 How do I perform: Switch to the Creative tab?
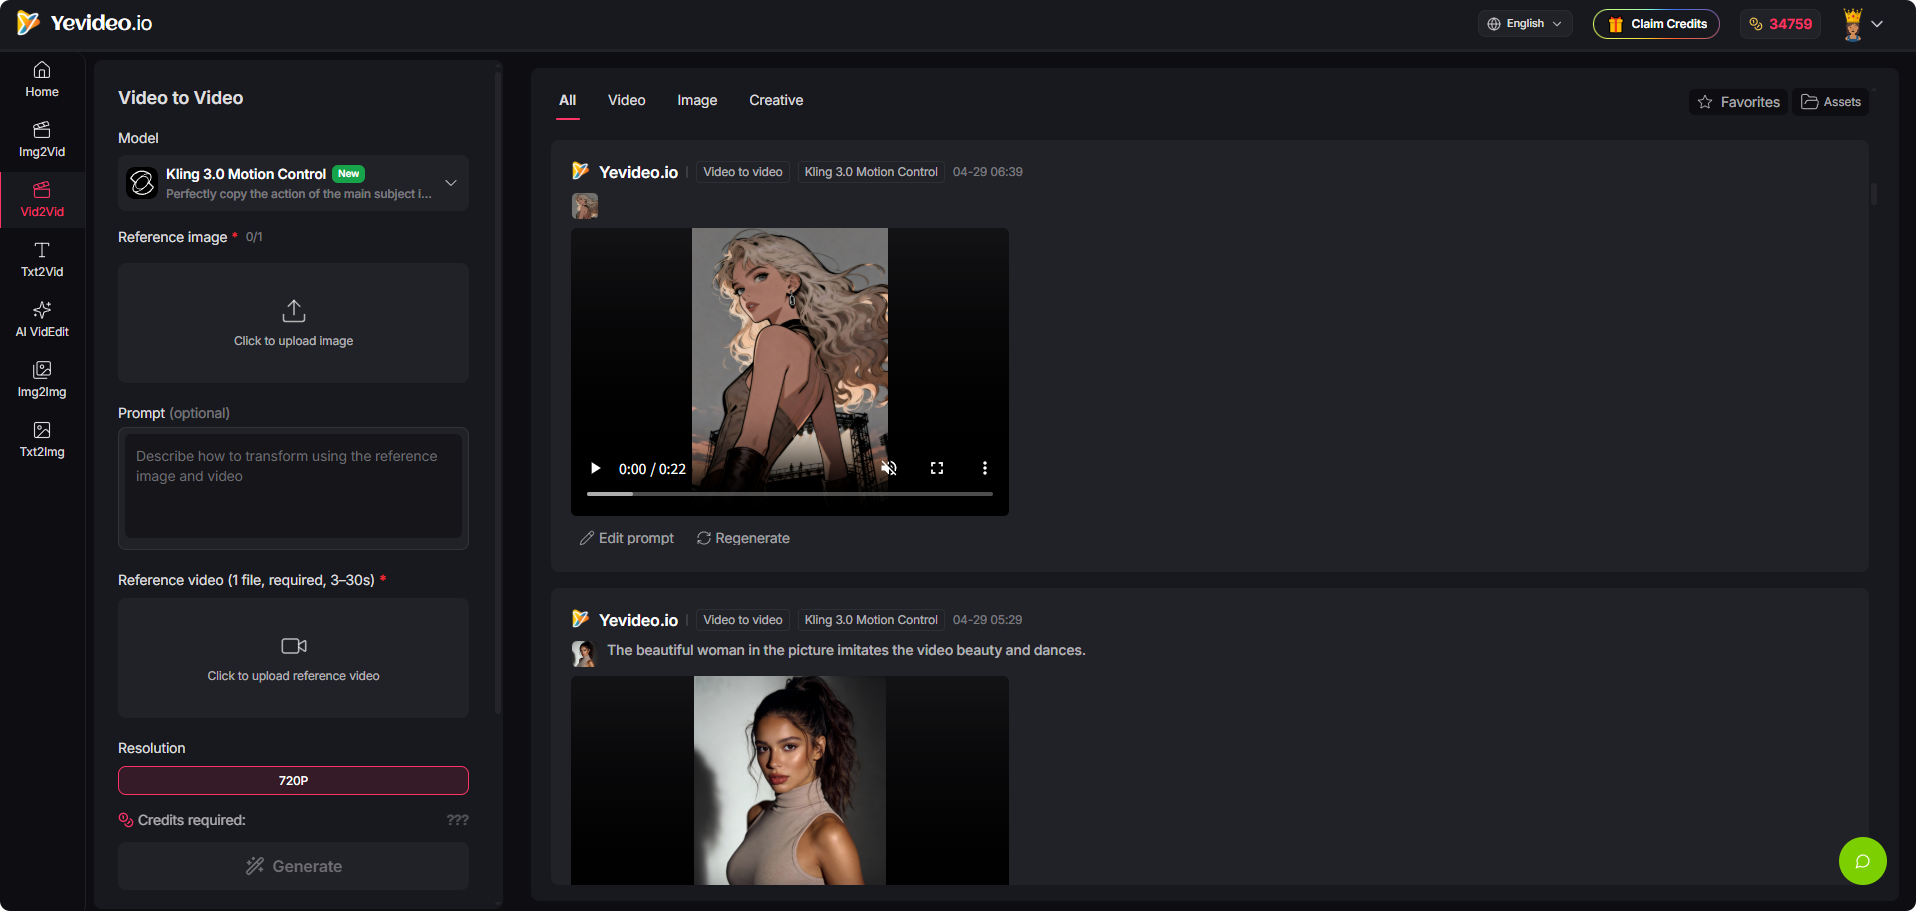tap(776, 100)
